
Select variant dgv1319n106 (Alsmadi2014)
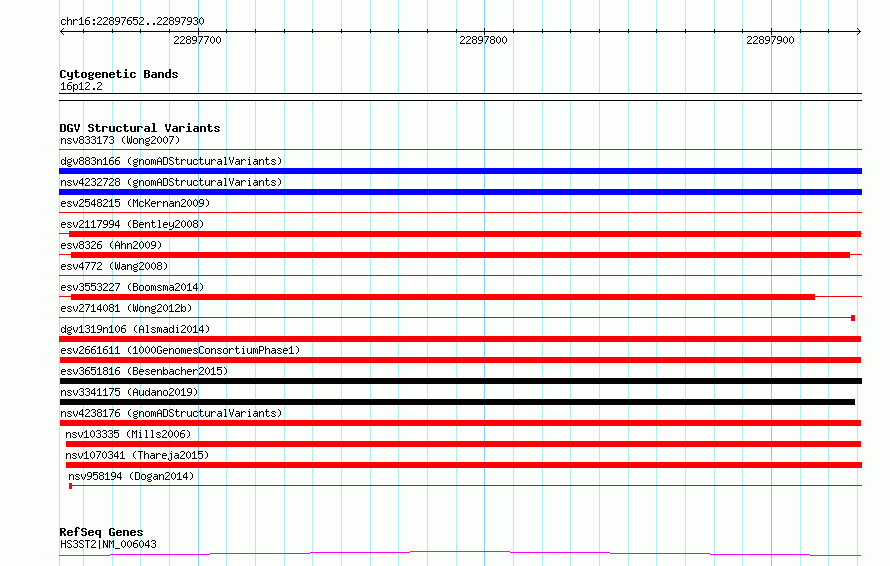[135, 329]
